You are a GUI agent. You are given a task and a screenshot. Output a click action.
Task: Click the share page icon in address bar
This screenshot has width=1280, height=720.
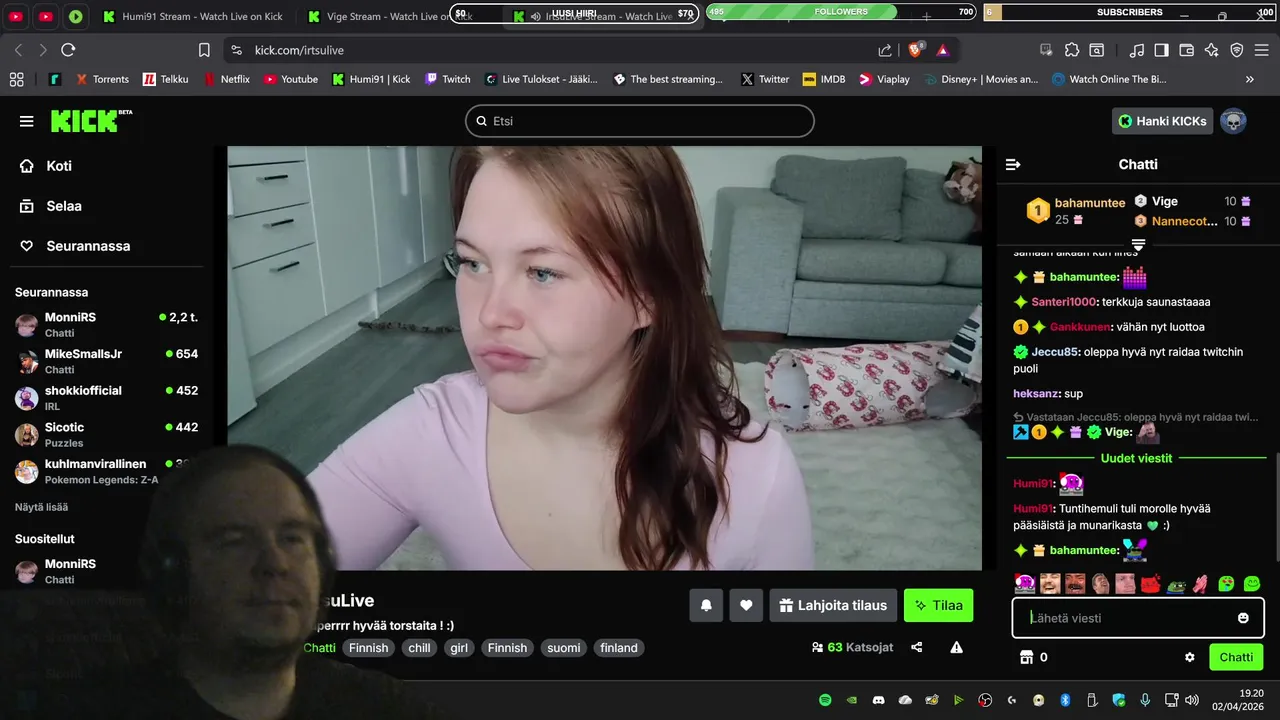coord(885,50)
